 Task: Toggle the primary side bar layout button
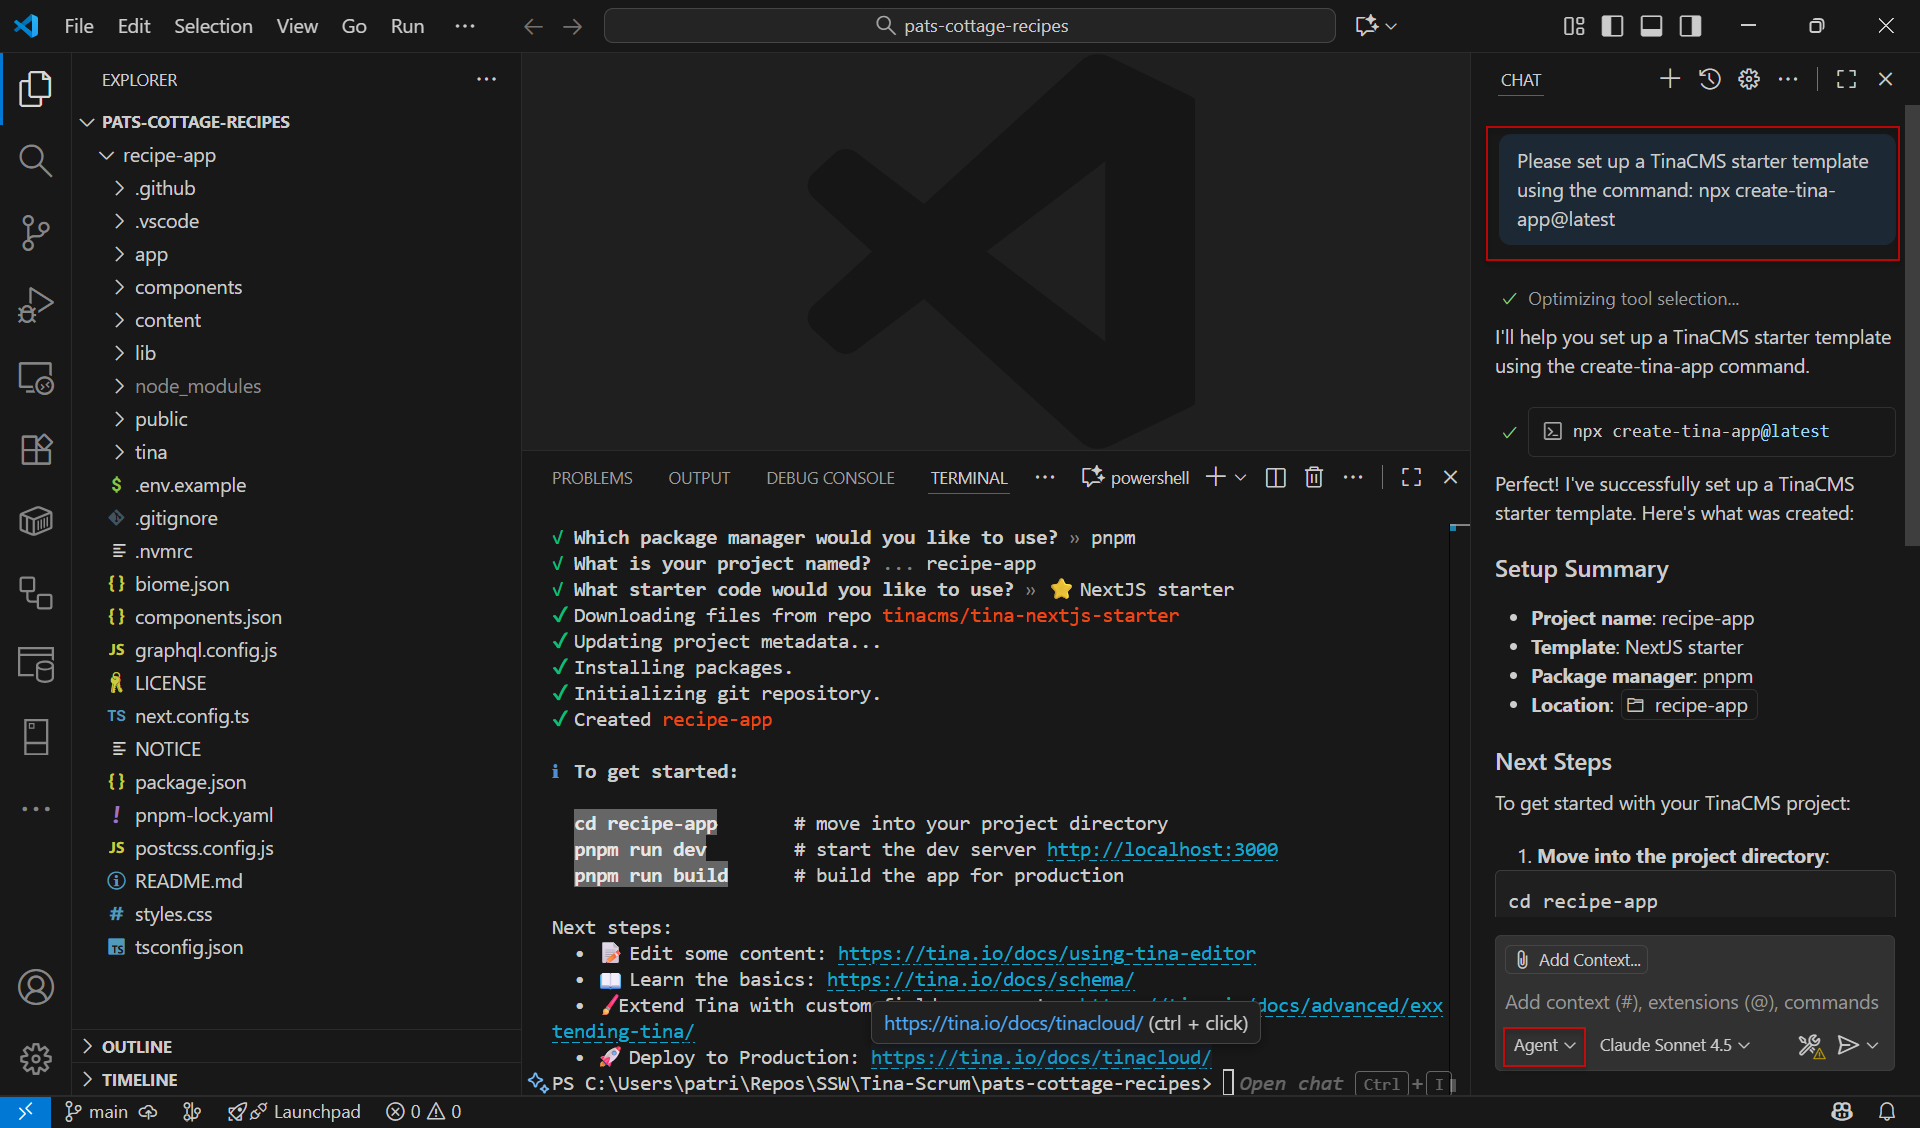point(1612,26)
